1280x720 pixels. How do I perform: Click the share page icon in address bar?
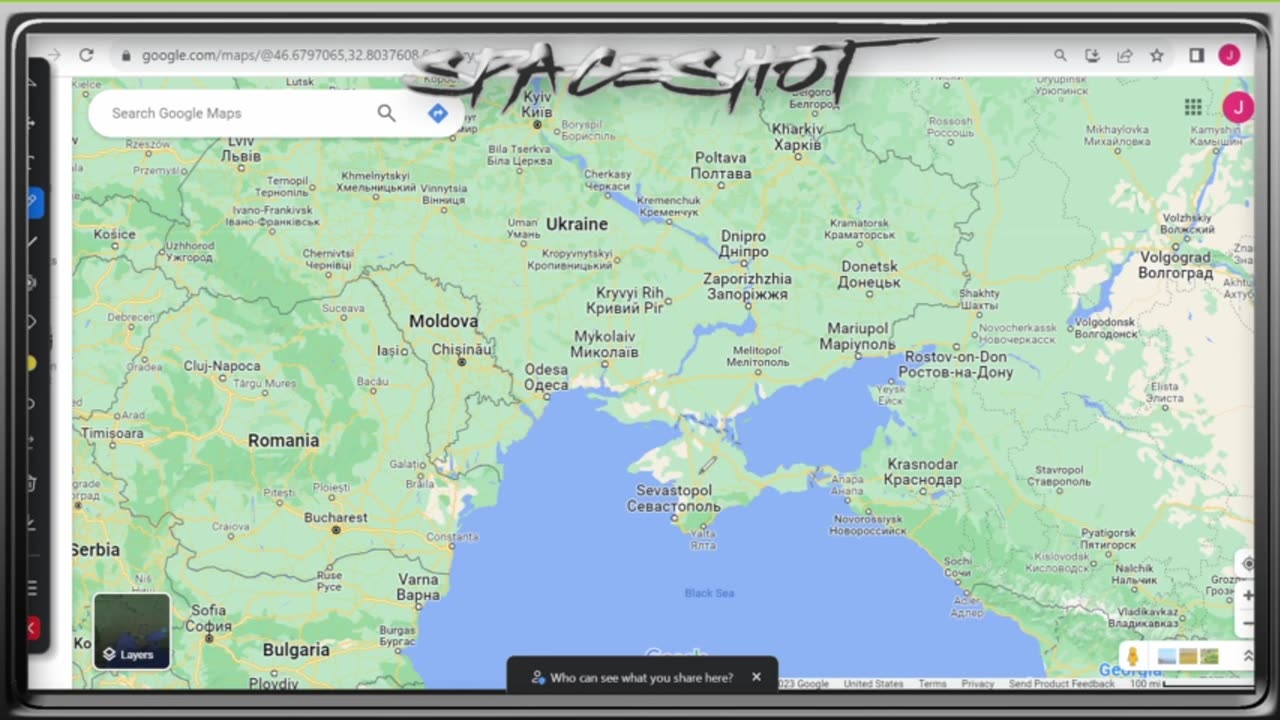point(1125,56)
